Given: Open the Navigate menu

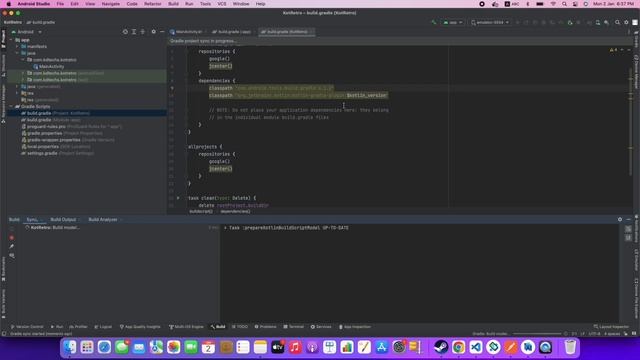Looking at the screenshot, I should [111, 4].
